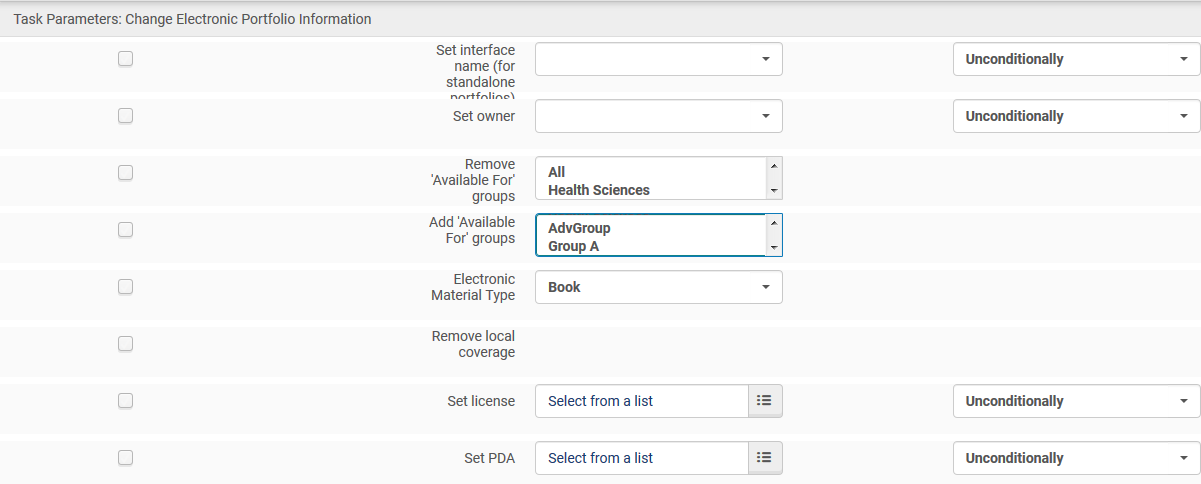This screenshot has width=1201, height=484.
Task: Open the Set license list picker icon
Action: [765, 401]
